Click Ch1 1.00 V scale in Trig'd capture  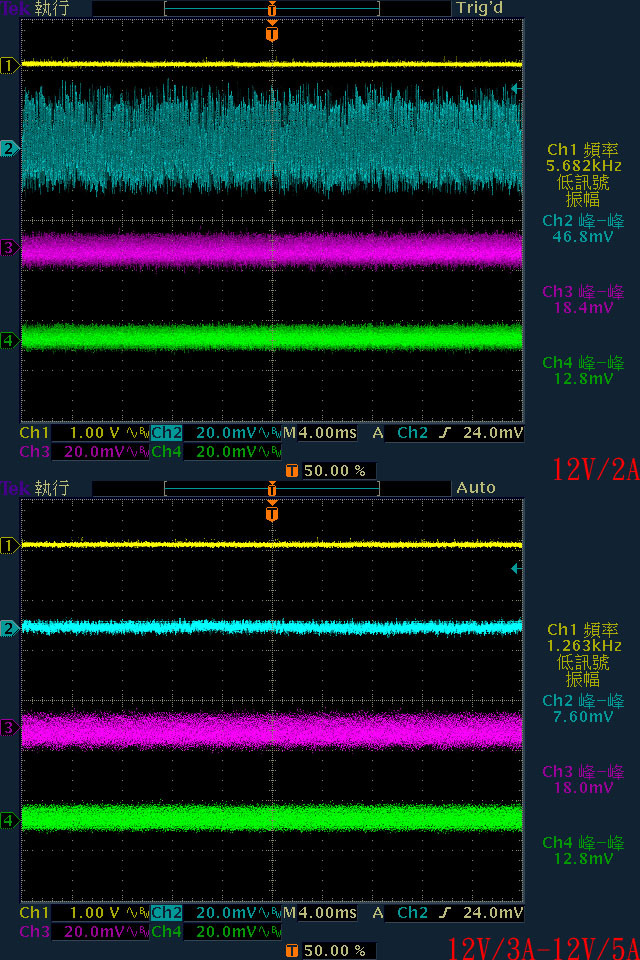pyautogui.click(x=94, y=433)
